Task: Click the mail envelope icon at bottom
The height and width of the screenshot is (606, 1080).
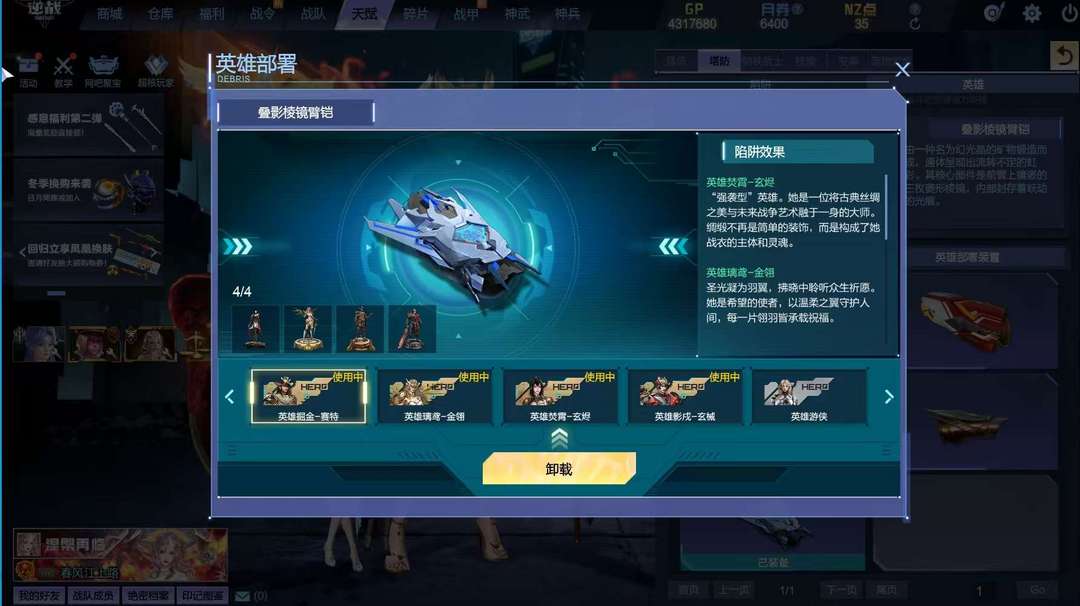Action: (242, 596)
